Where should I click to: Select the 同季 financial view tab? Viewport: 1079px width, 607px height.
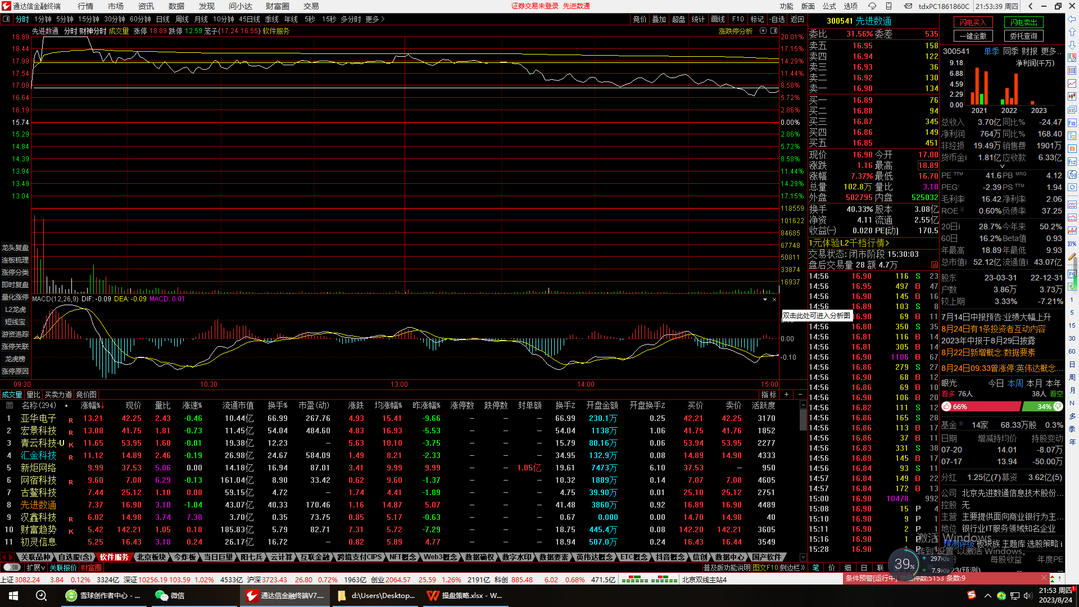click(x=1010, y=51)
